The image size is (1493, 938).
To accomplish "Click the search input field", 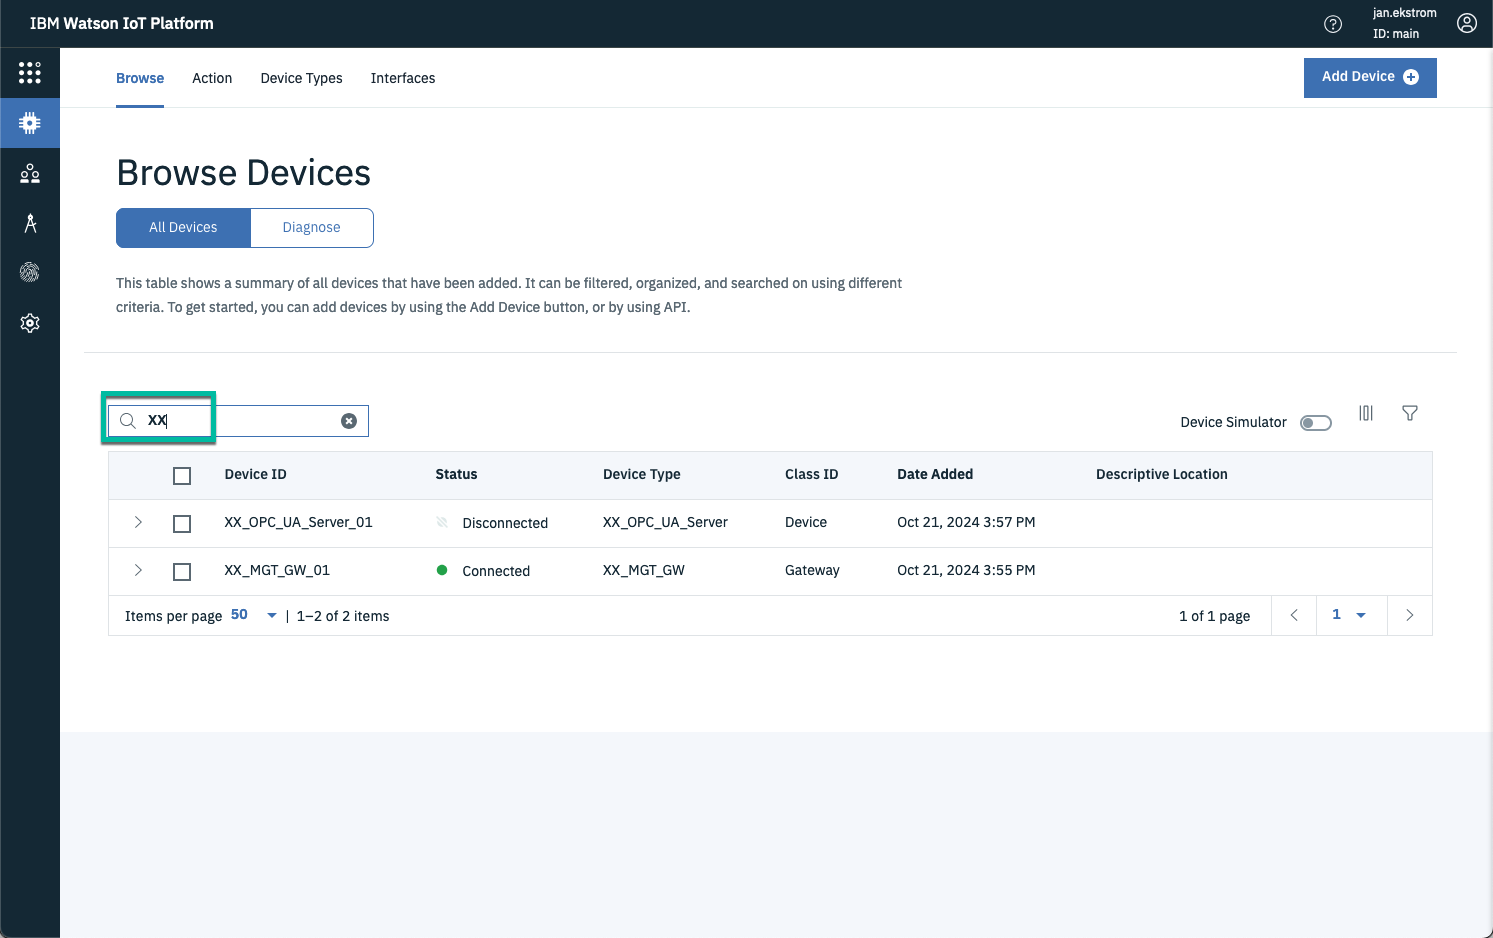I will pyautogui.click(x=238, y=421).
